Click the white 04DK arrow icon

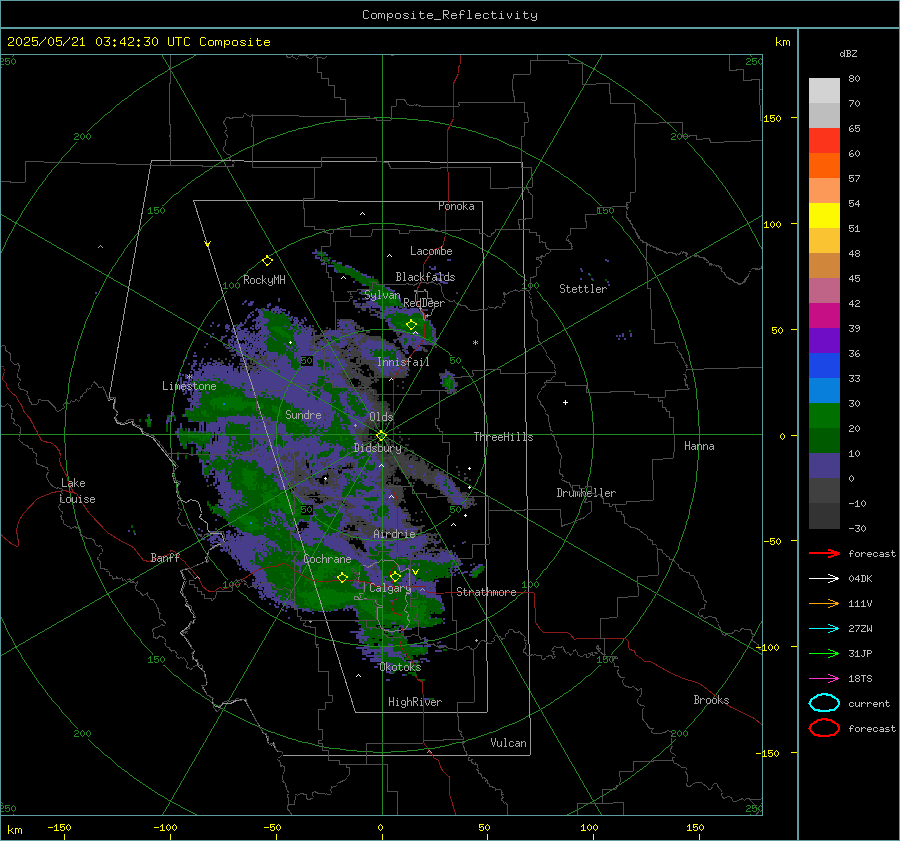(x=824, y=578)
